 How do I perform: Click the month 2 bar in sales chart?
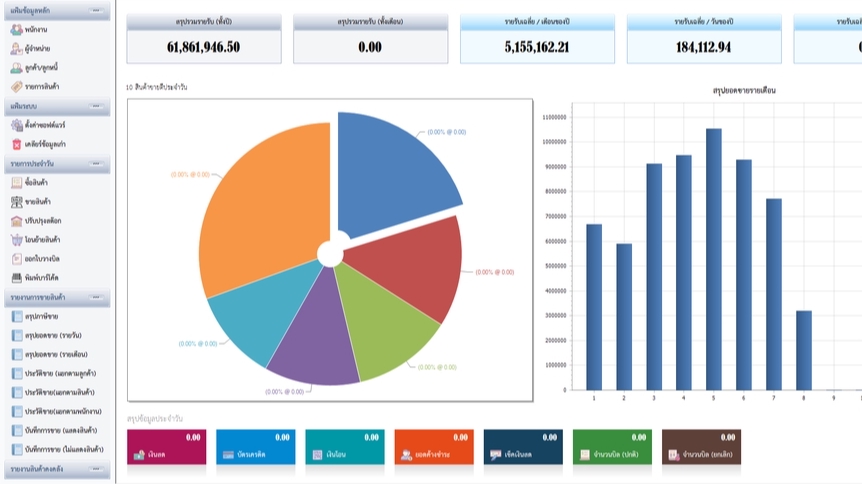point(624,317)
